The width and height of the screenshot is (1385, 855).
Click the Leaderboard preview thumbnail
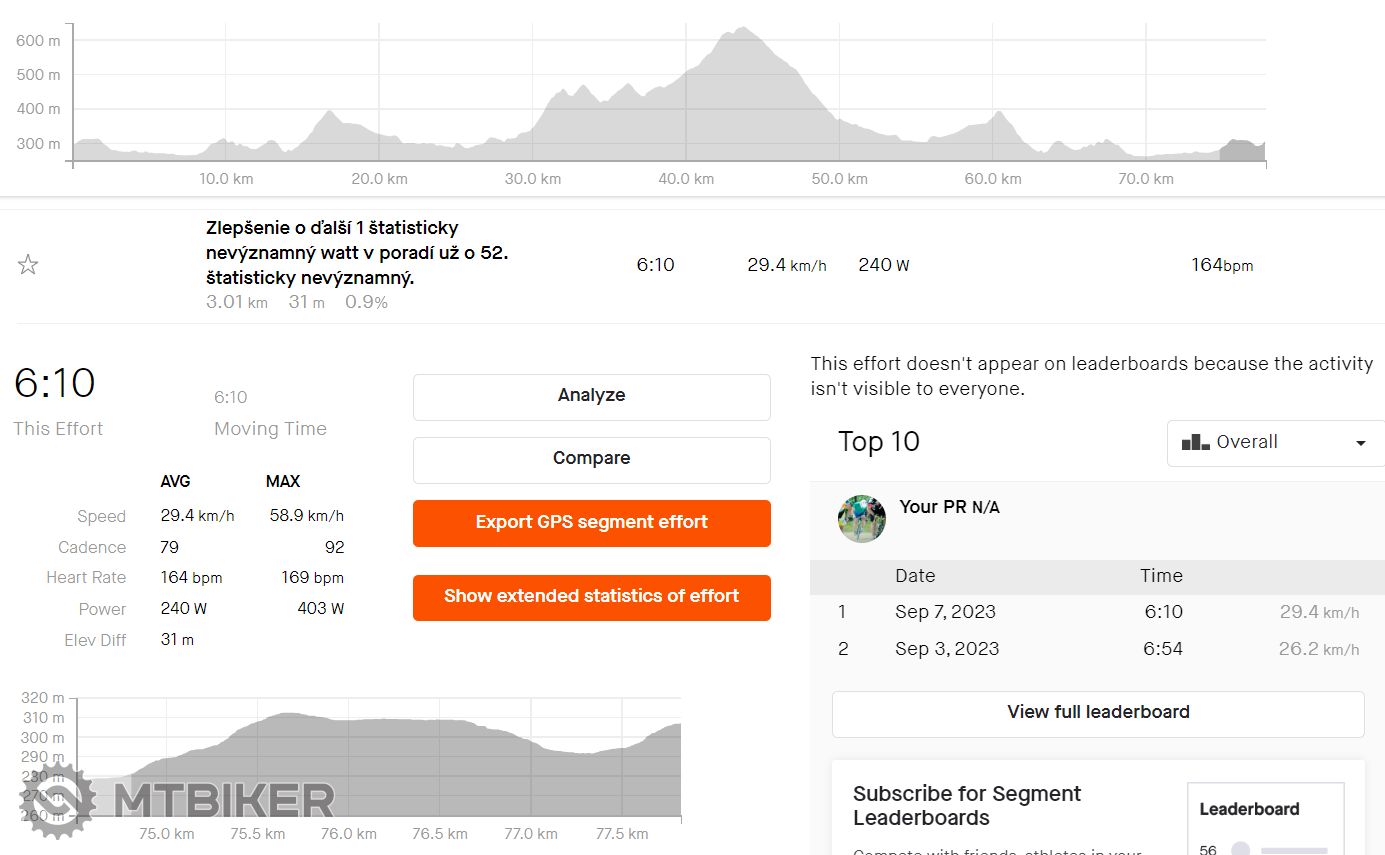1265,820
